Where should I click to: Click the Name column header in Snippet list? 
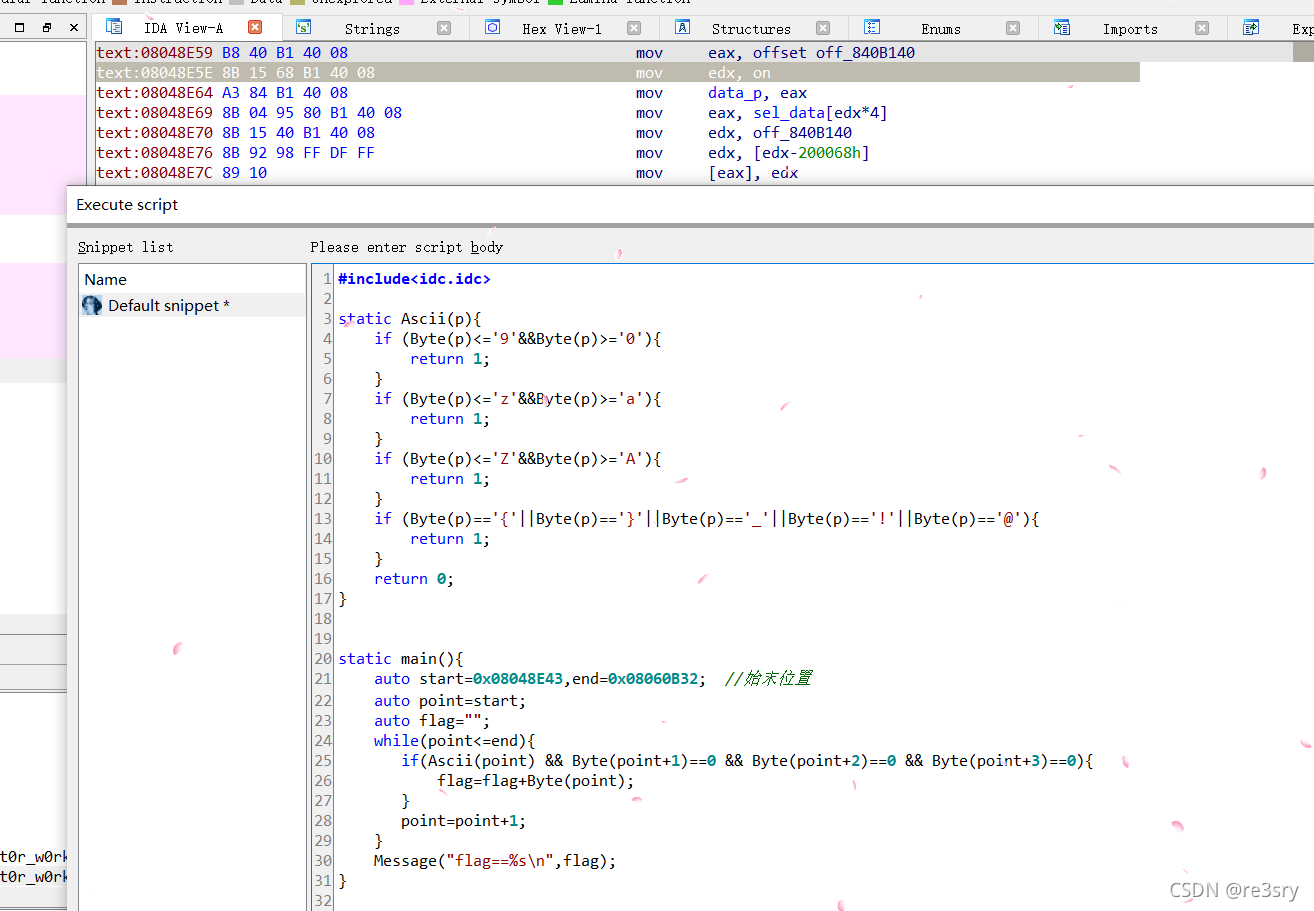[x=105, y=279]
